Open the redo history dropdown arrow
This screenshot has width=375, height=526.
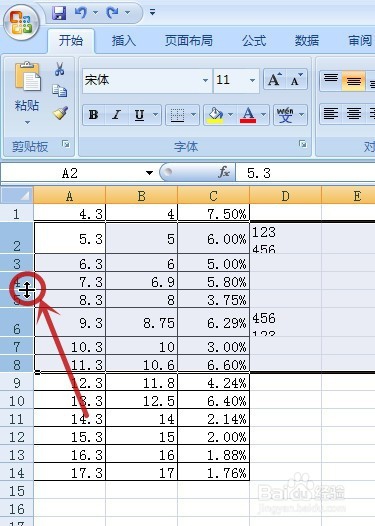click(127, 13)
